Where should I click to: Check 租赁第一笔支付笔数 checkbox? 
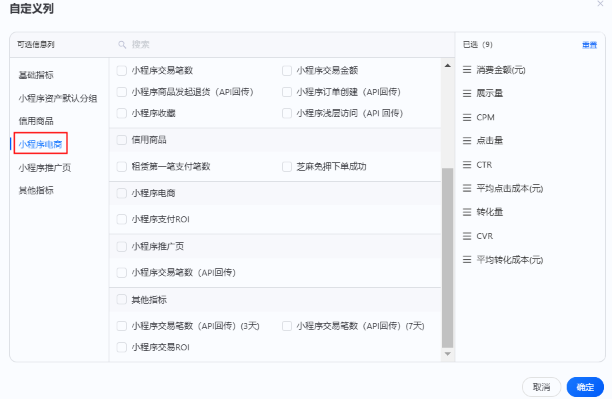click(x=122, y=167)
